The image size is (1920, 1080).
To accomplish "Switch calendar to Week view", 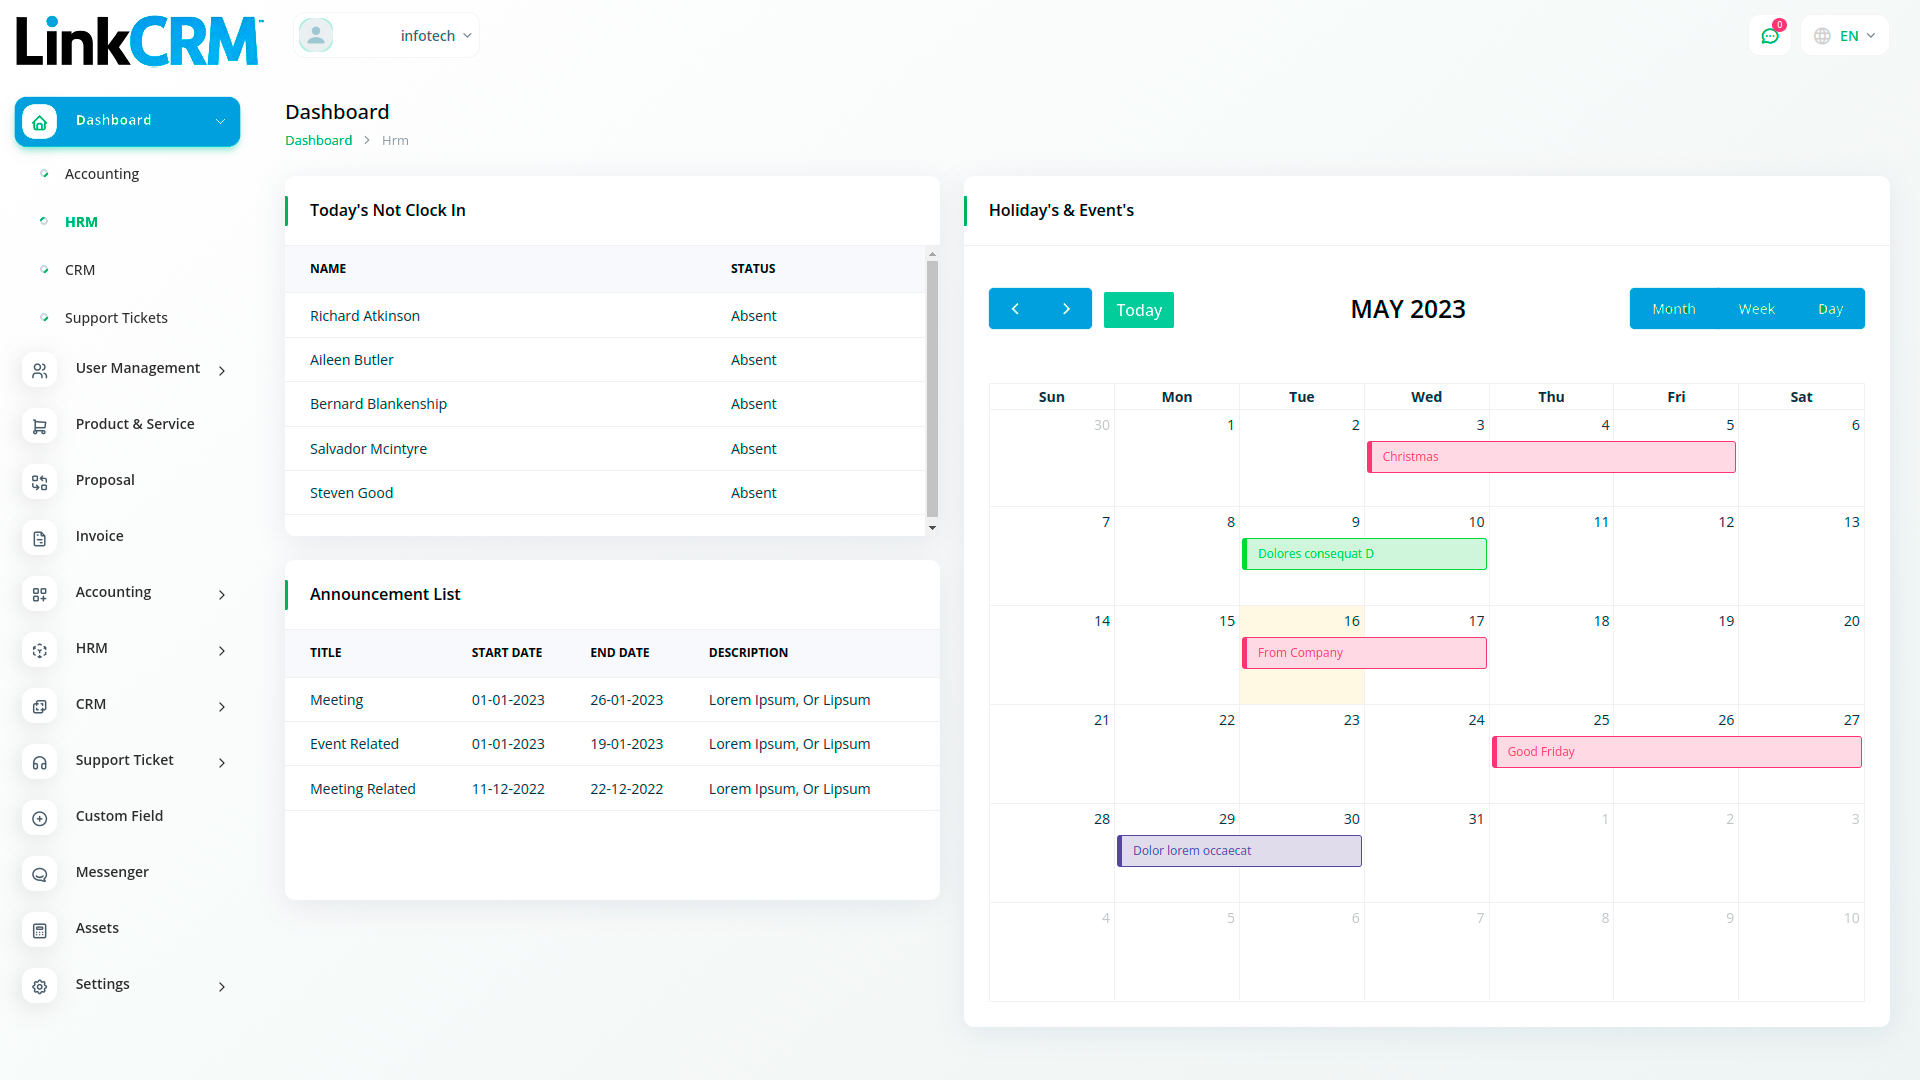I will pos(1756,309).
